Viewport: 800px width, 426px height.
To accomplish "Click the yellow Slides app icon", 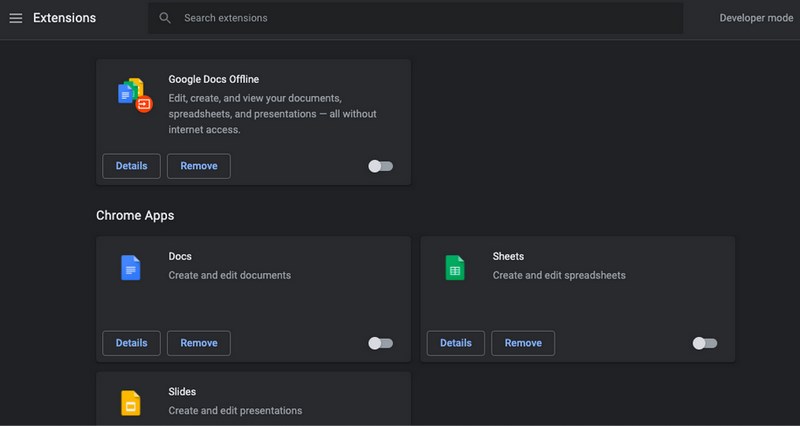I will coord(131,403).
